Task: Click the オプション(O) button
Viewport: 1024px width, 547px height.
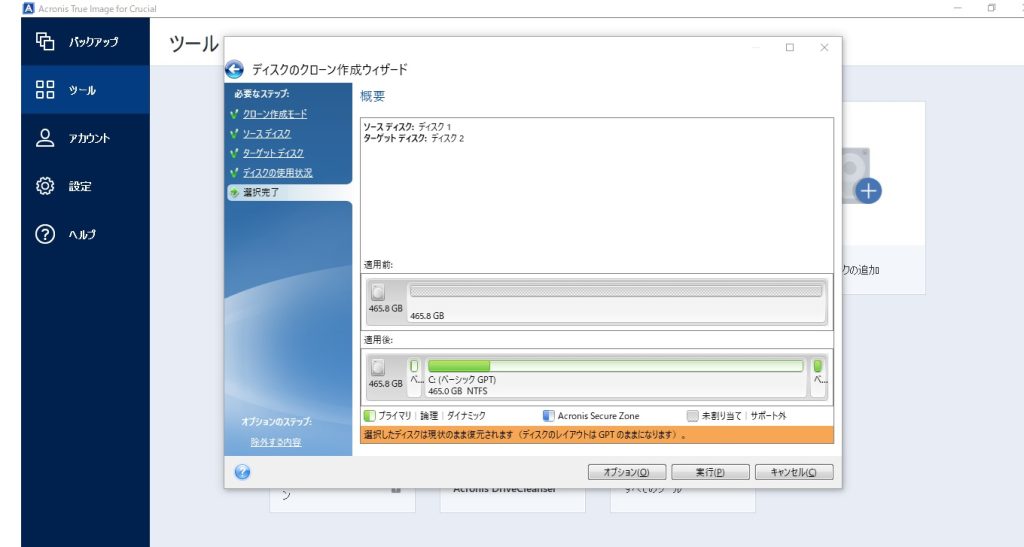Action: [x=626, y=472]
